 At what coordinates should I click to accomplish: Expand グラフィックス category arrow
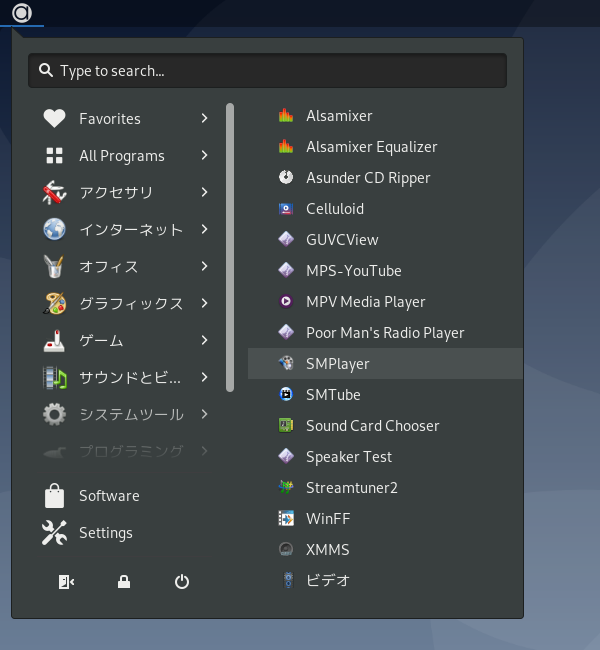pyautogui.click(x=204, y=303)
